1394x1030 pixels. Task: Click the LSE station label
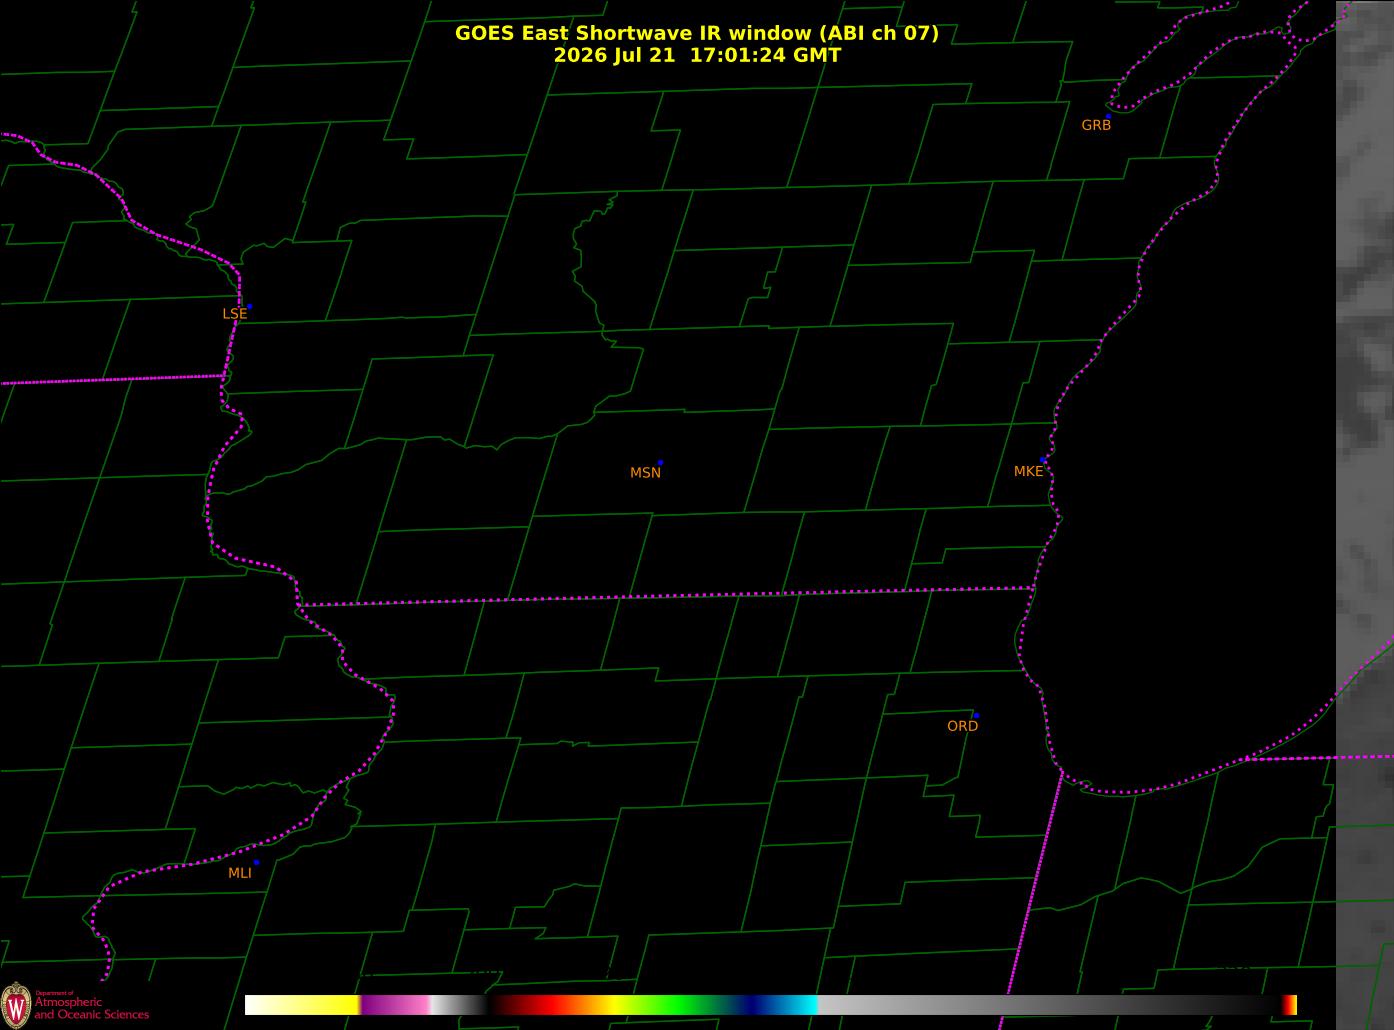pyautogui.click(x=234, y=314)
